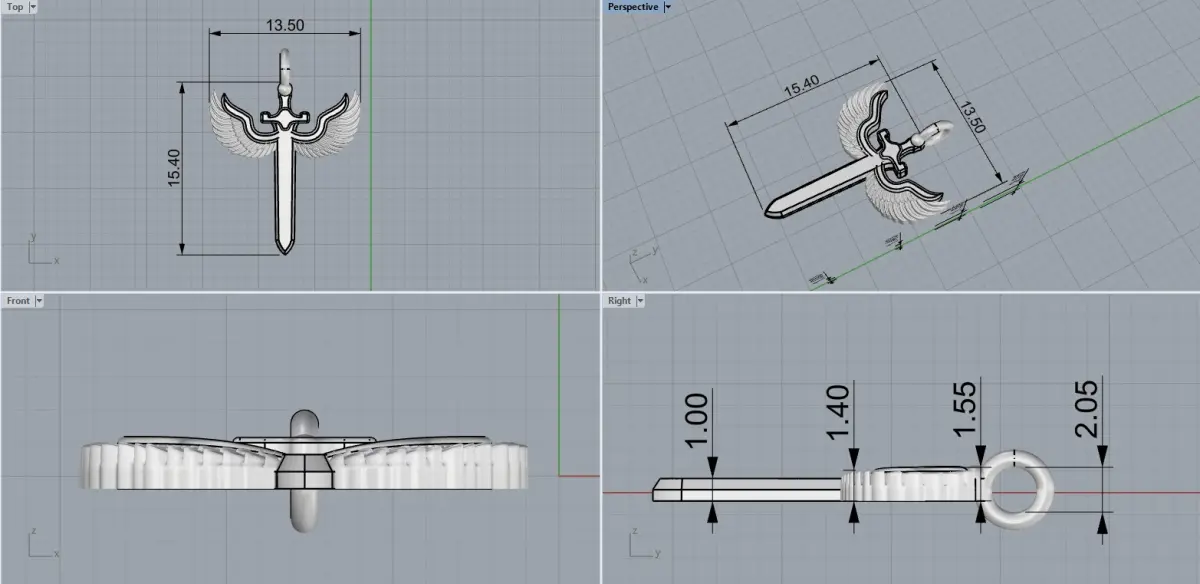Viewport: 1200px width, 584px height.
Task: Open the Right viewport dropdown arrow
Action: click(x=640, y=300)
